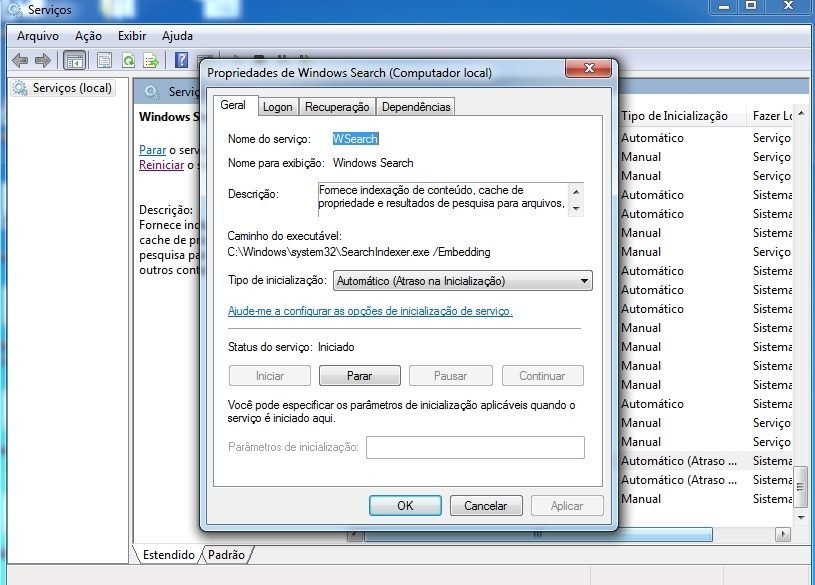This screenshot has height=585, width=815.
Task: Confirm with the OK button
Action: pos(405,505)
